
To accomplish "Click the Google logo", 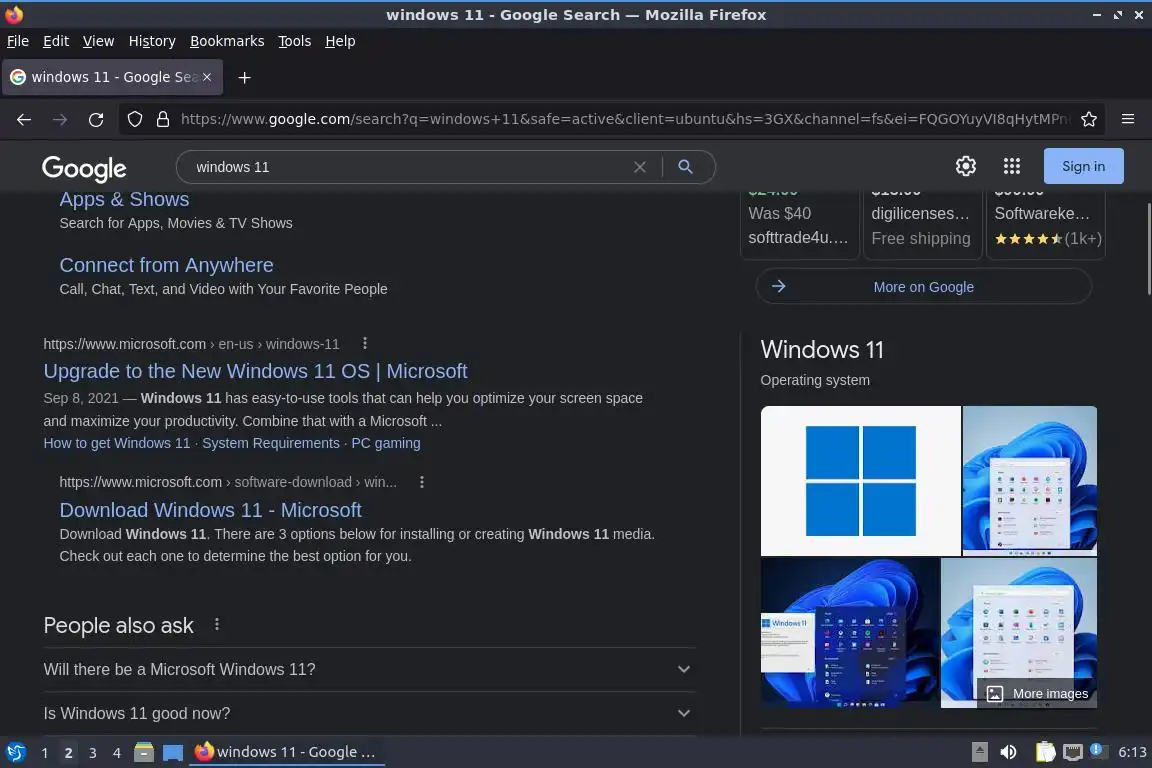I will coord(84,168).
